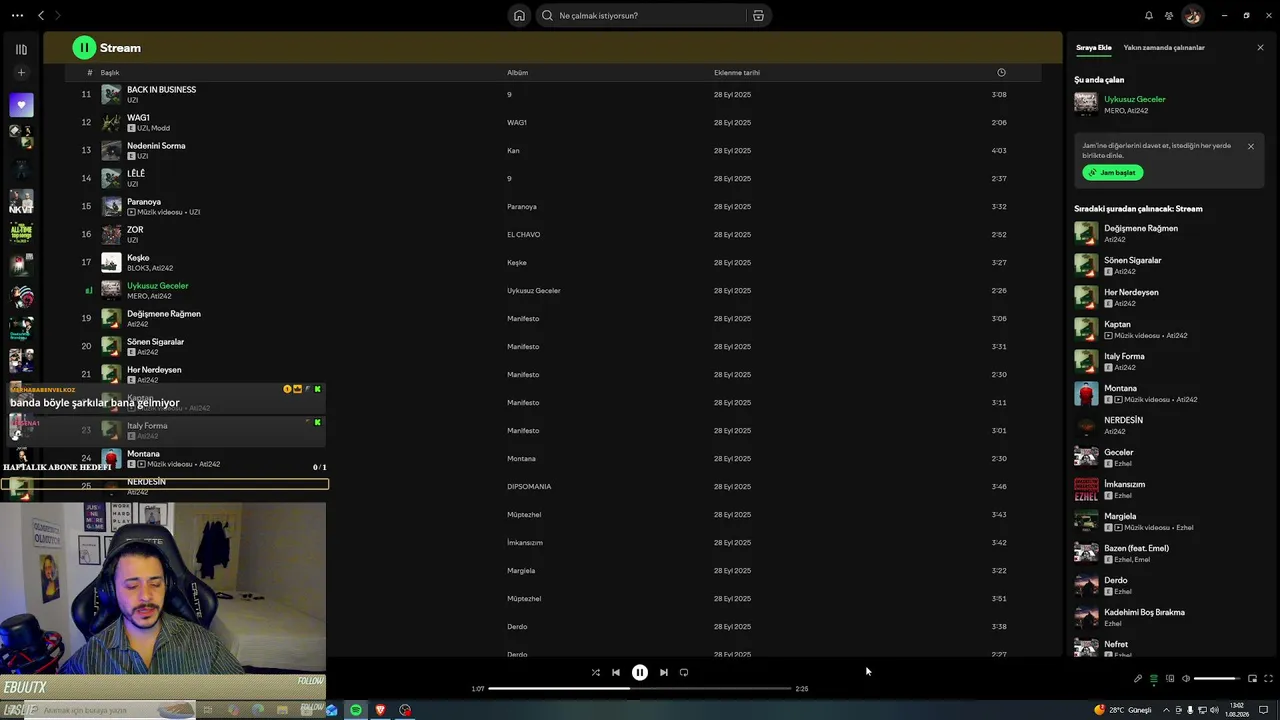Sort by 'Eklenme tarihi' column header
The image size is (1280, 720).
pos(737,72)
